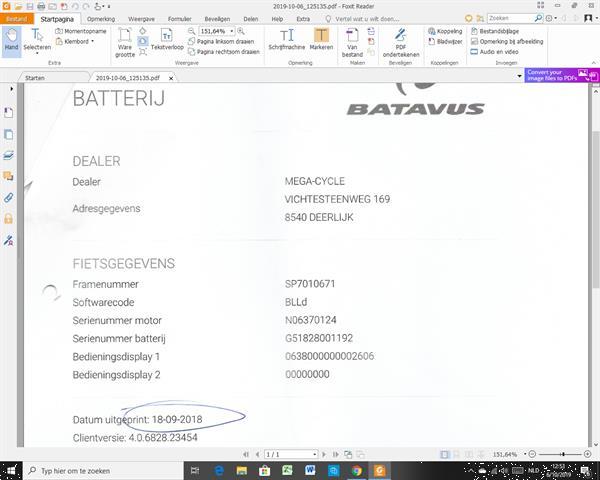Viewport: 600px width, 480px height.
Task: Add a Bestandsbijlage attachment
Action: pos(495,31)
